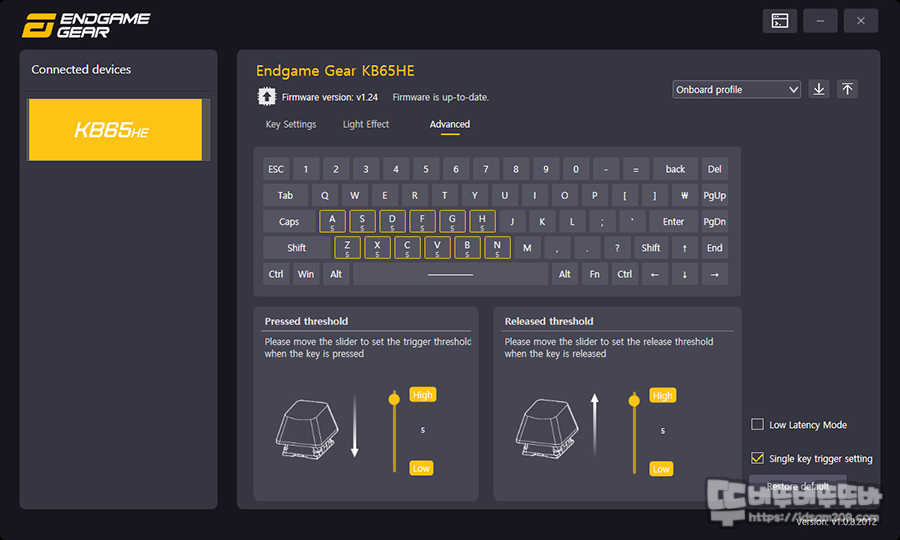Click Low label in Pressed threshold
This screenshot has height=540, width=900.
click(421, 468)
